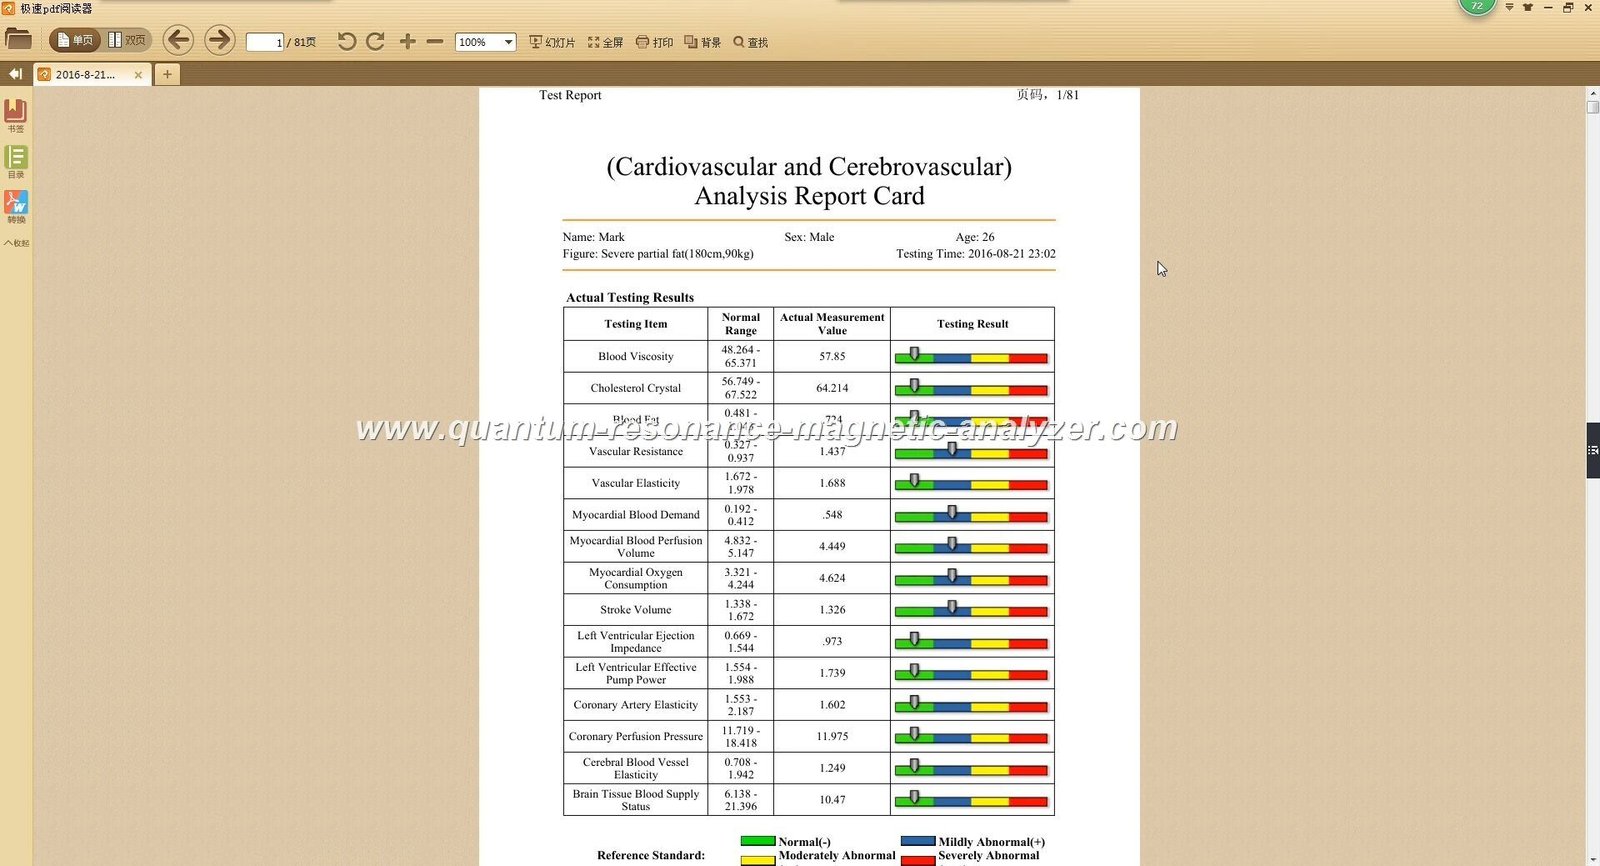Click the page number input field

pos(265,42)
